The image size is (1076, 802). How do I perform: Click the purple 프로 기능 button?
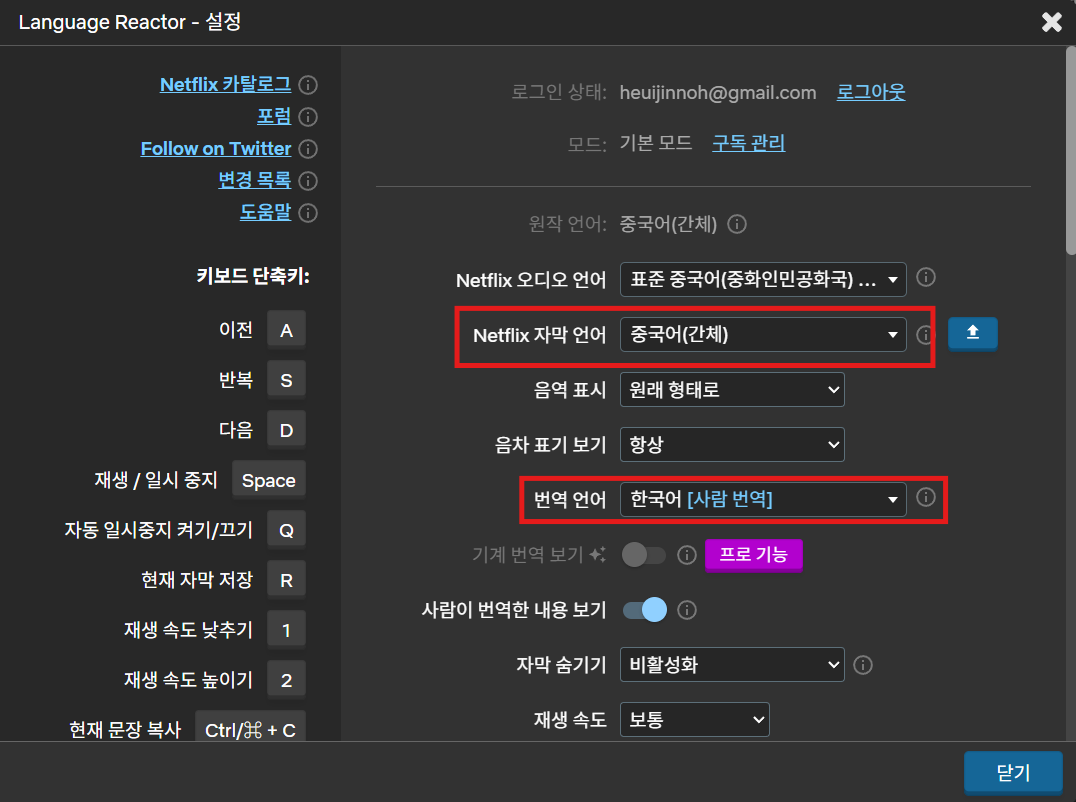pos(753,554)
